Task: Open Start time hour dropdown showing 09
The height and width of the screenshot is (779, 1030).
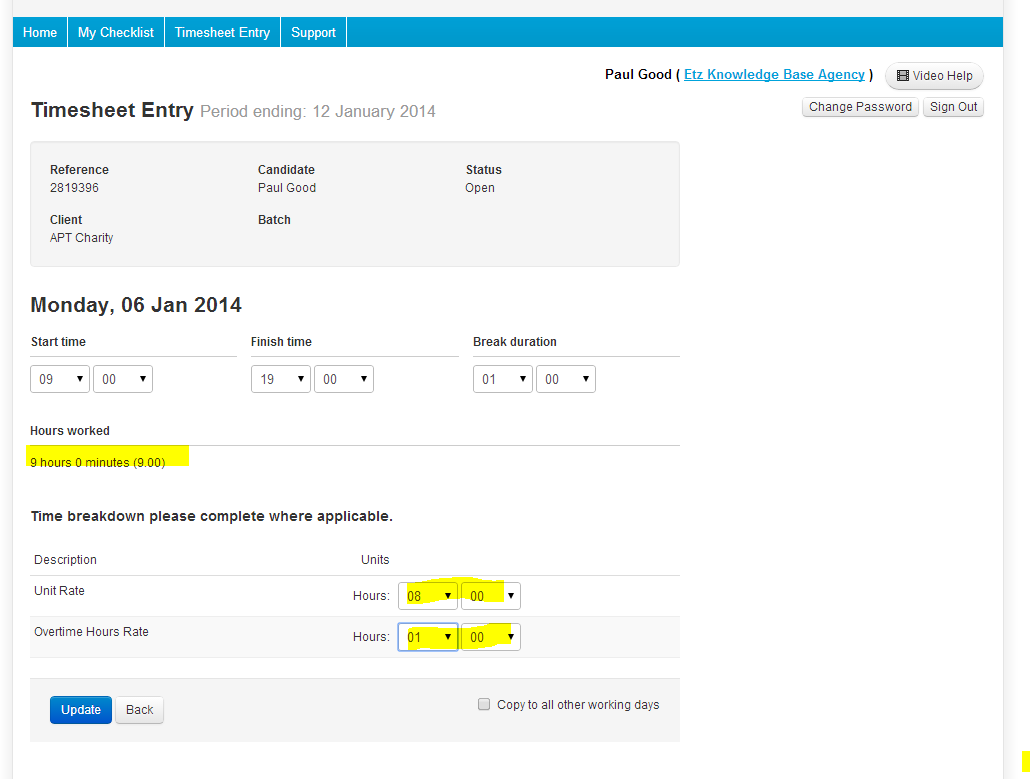Action: tap(60, 379)
